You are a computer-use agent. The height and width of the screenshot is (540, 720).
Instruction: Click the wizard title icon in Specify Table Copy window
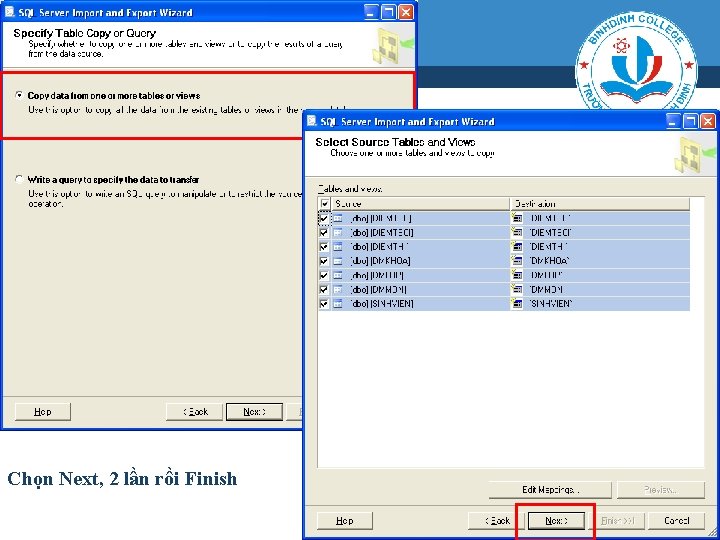pos(10,12)
